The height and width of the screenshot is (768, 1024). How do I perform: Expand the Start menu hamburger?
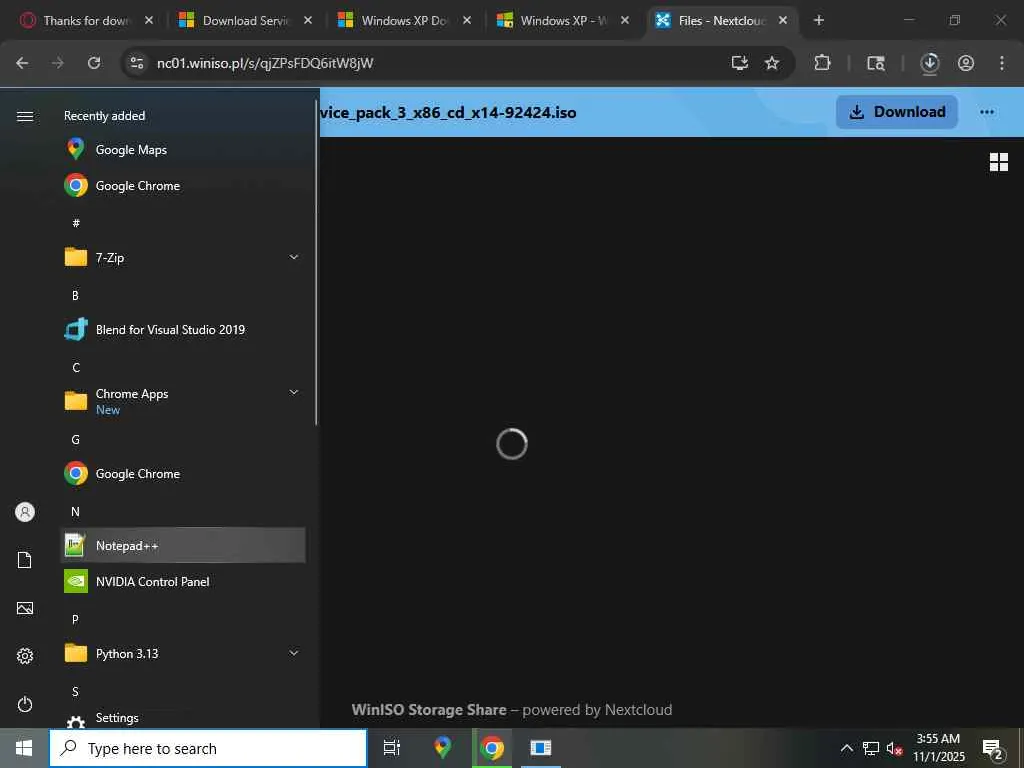click(x=25, y=116)
